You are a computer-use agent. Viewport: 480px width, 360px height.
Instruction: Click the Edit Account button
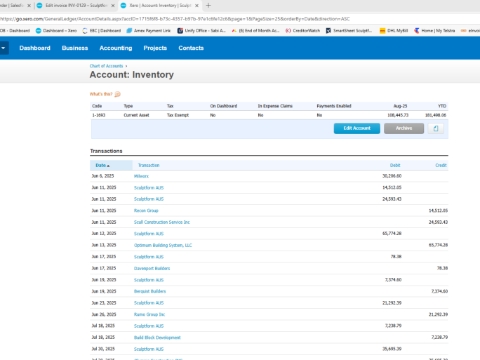[x=357, y=128]
